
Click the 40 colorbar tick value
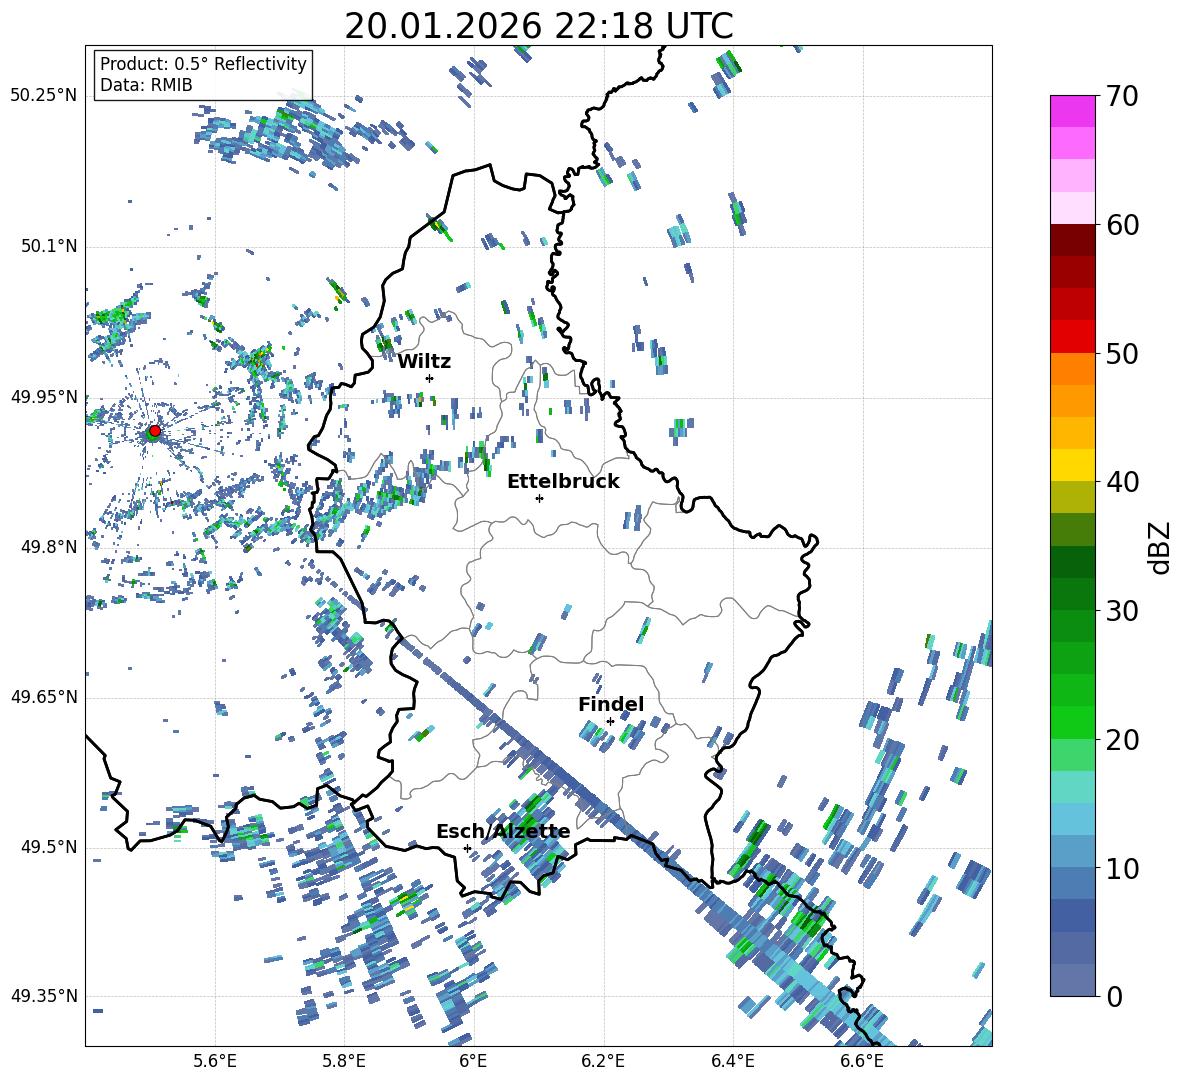tap(1122, 482)
